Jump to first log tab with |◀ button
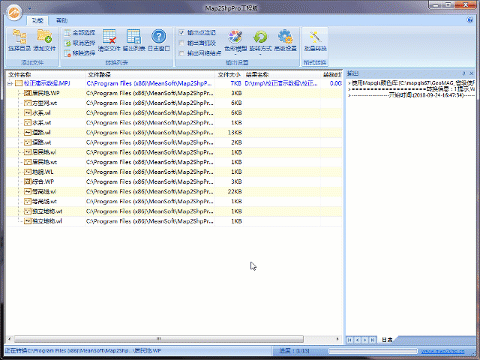This screenshot has height=360, width=480. (x=350, y=340)
